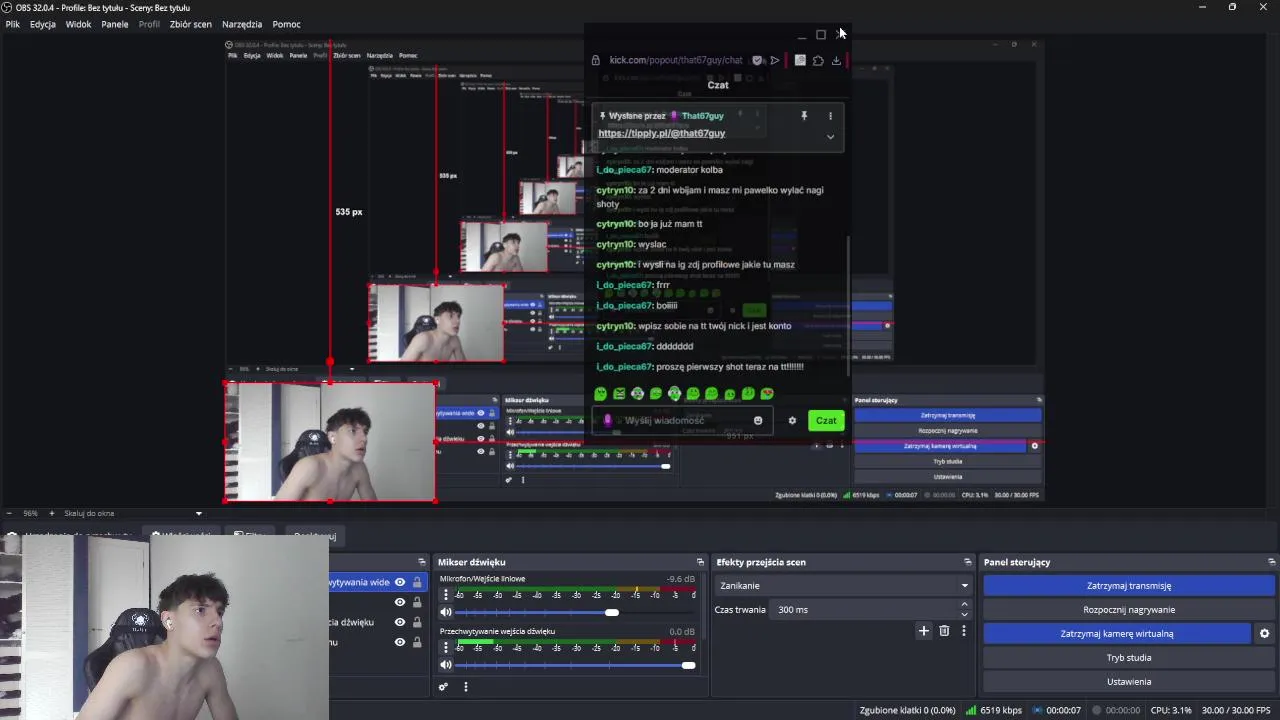Image resolution: width=1280 pixels, height=720 pixels.
Task: Open Ustawienia from control panel
Action: (x=1129, y=681)
